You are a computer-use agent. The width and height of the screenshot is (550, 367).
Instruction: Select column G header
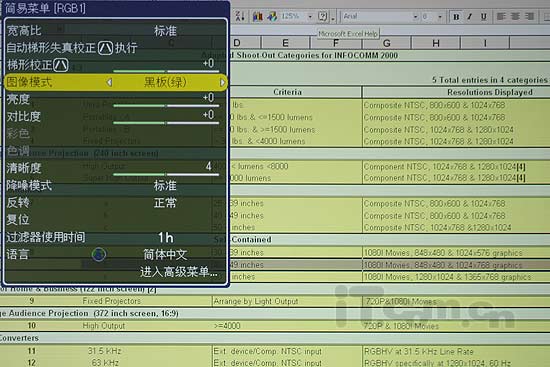387,43
